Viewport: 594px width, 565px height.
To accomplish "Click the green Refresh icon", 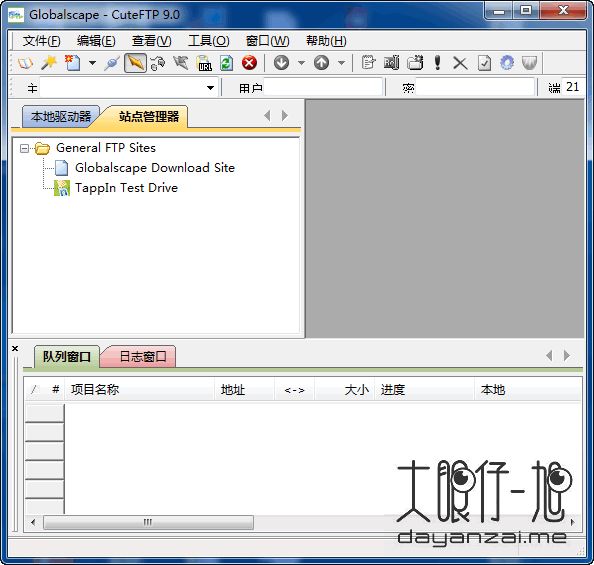I will click(x=227, y=63).
